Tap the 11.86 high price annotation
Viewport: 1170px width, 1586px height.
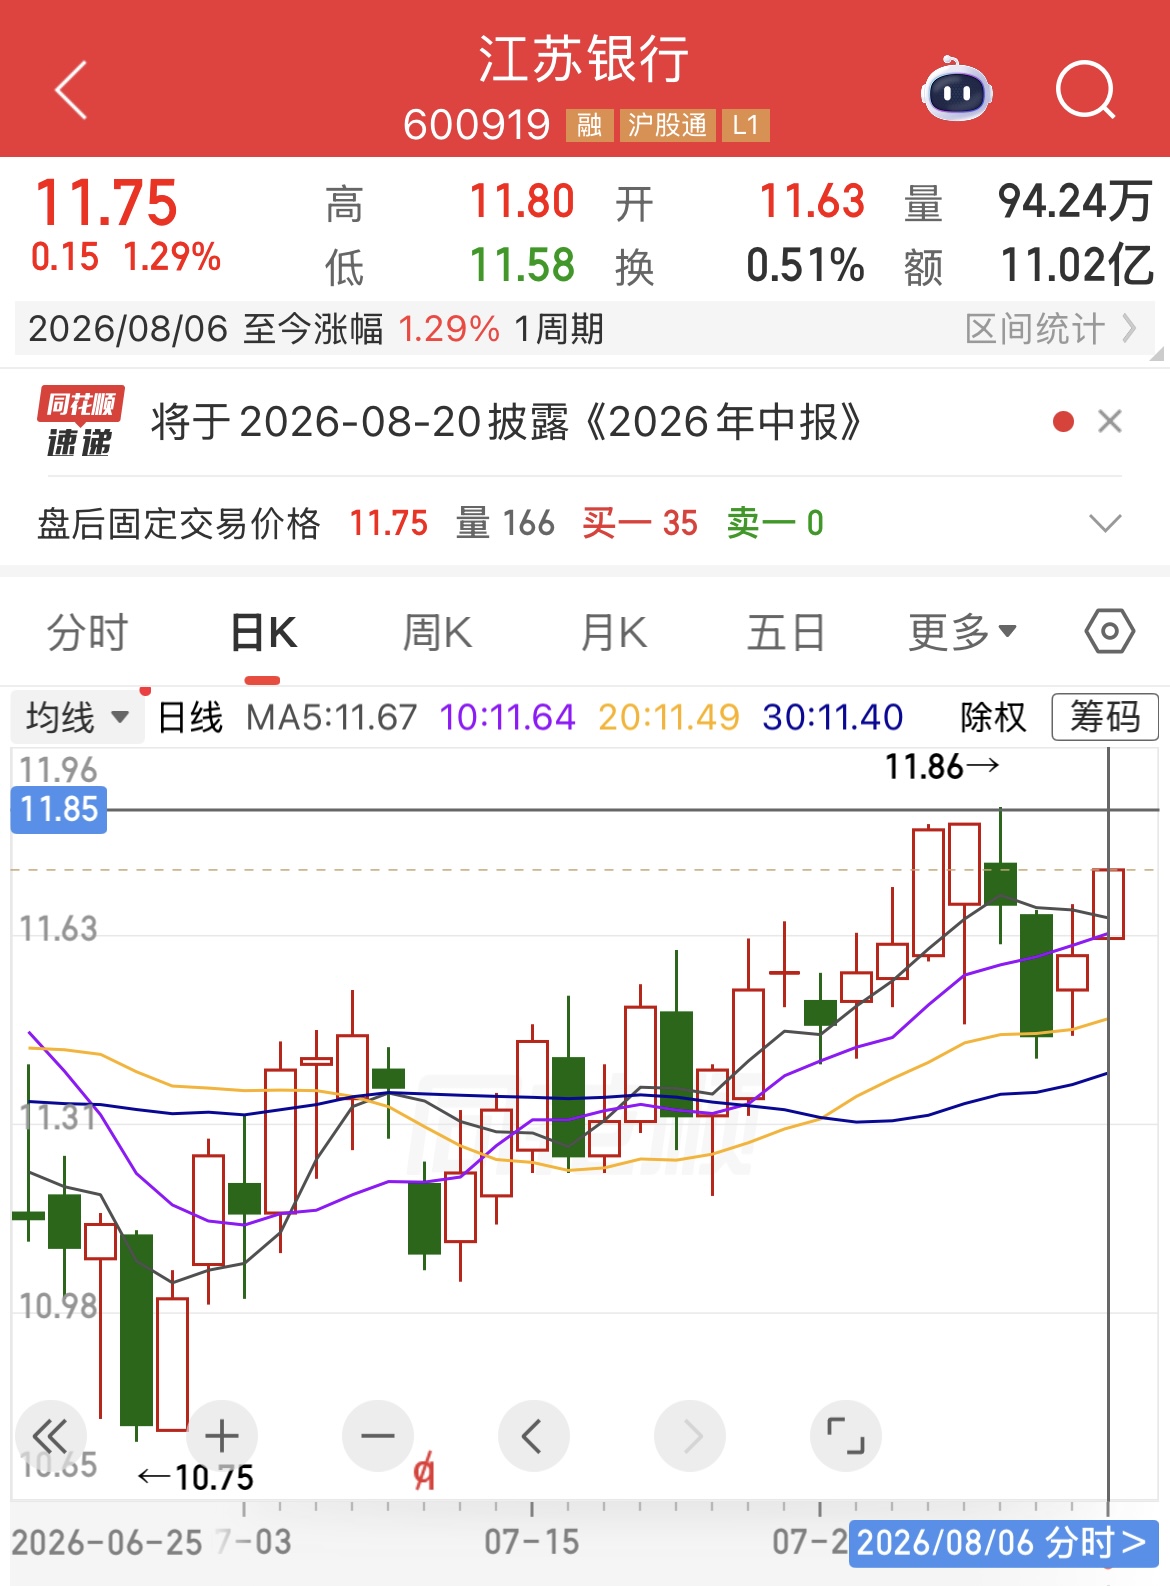click(942, 767)
